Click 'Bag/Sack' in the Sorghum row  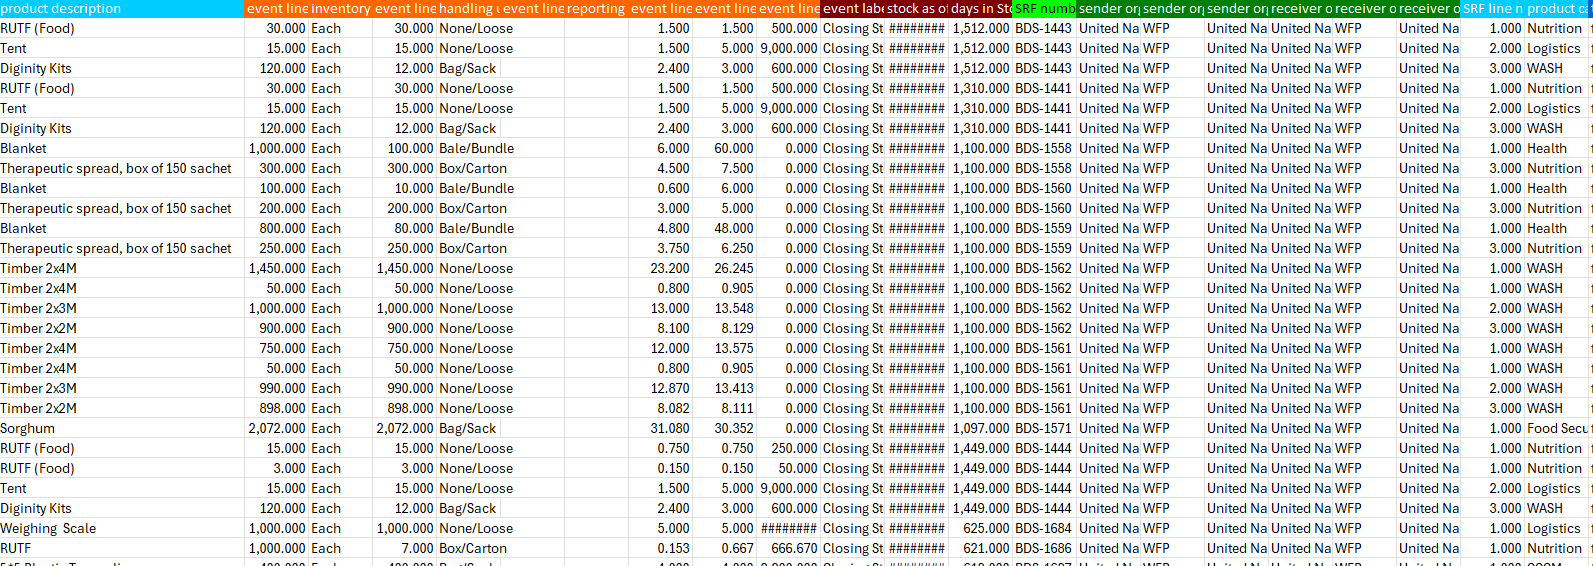point(468,428)
